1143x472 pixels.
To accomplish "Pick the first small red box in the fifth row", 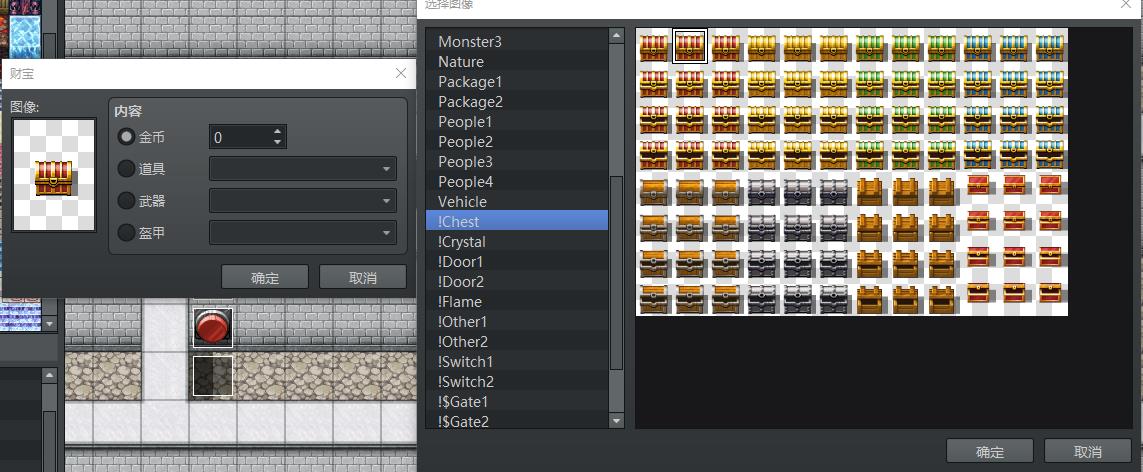I will (x=978, y=185).
